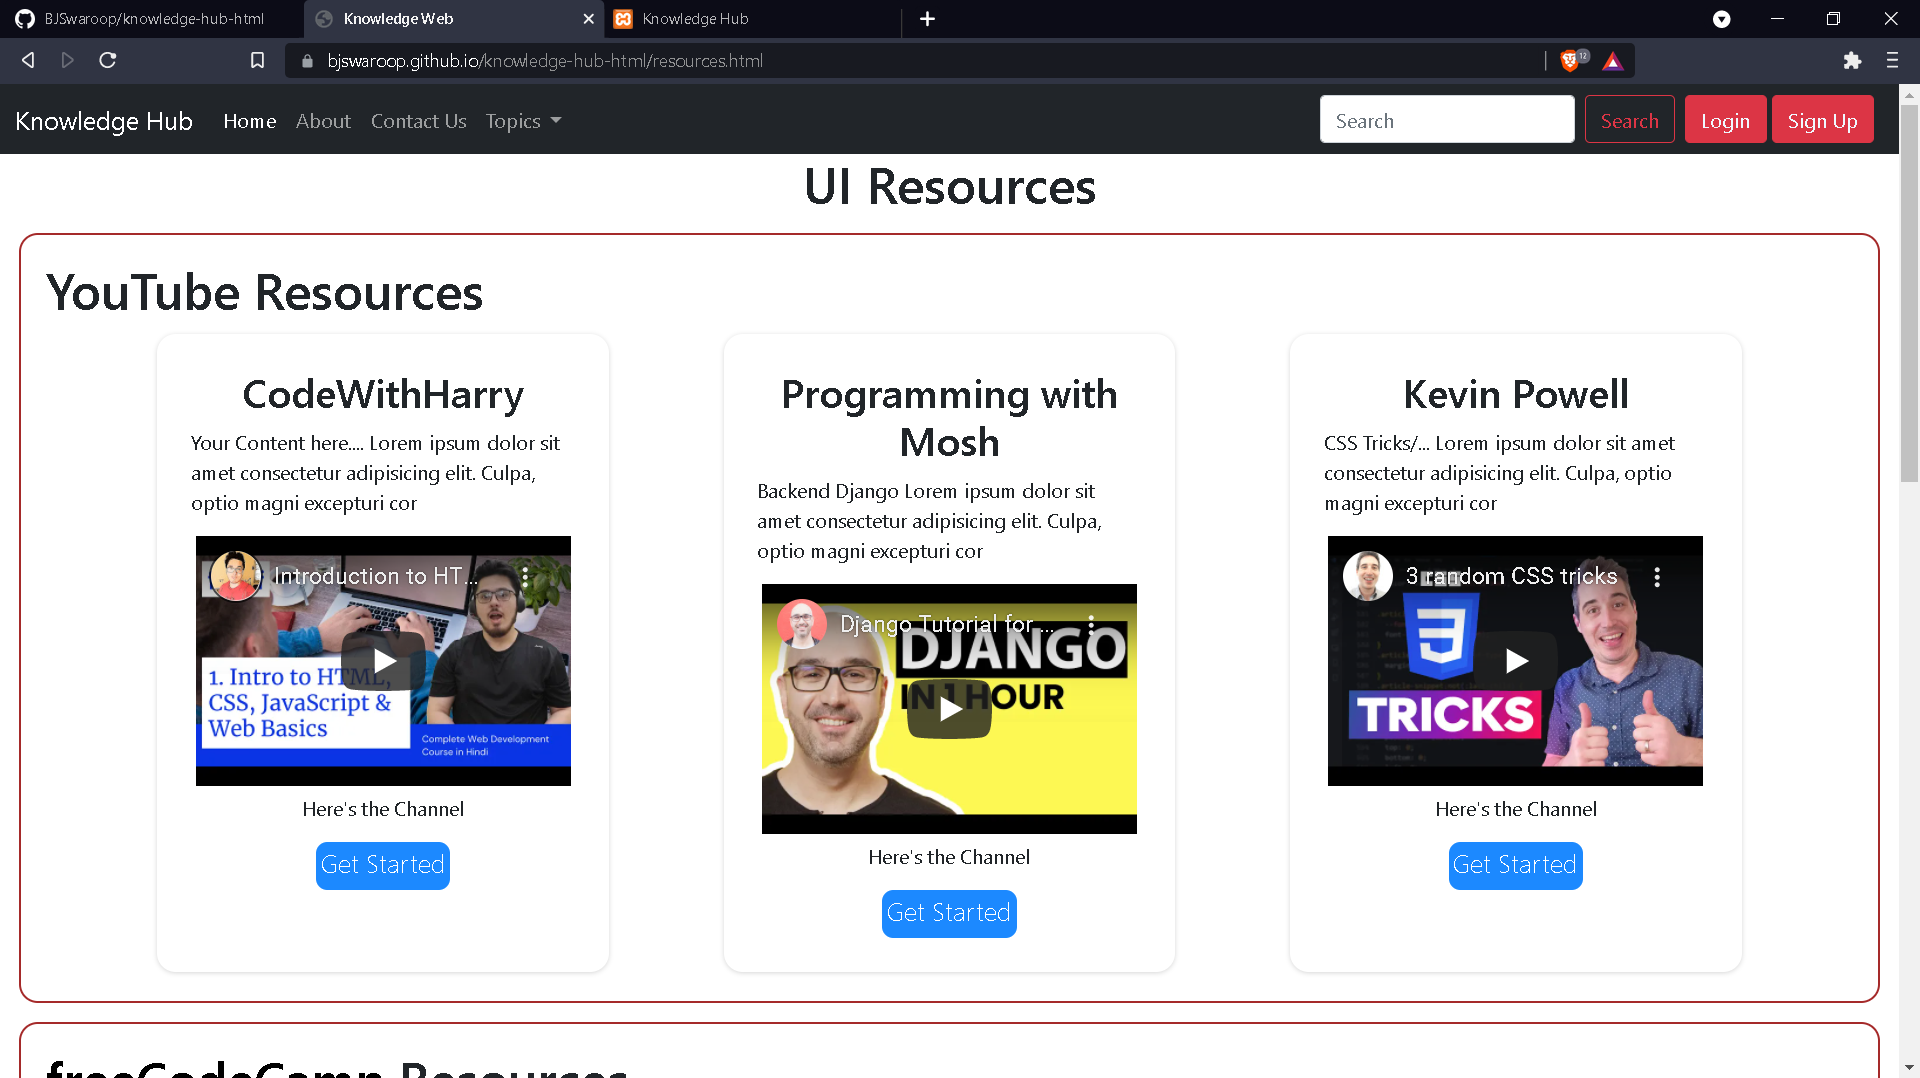Close the Knowledge Web tab
This screenshot has width=1920, height=1078.
click(588, 19)
